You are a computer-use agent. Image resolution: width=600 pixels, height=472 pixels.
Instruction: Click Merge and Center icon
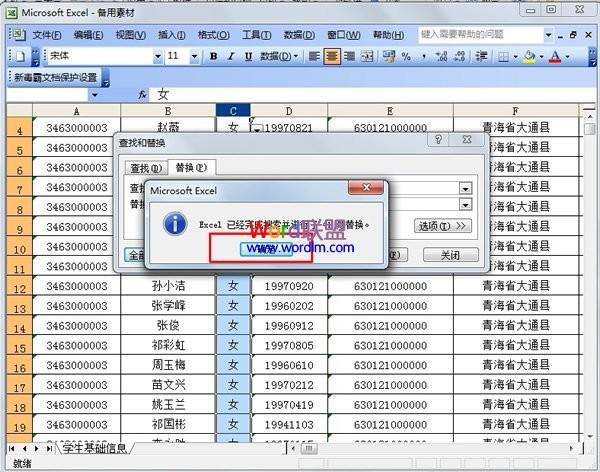click(367, 57)
